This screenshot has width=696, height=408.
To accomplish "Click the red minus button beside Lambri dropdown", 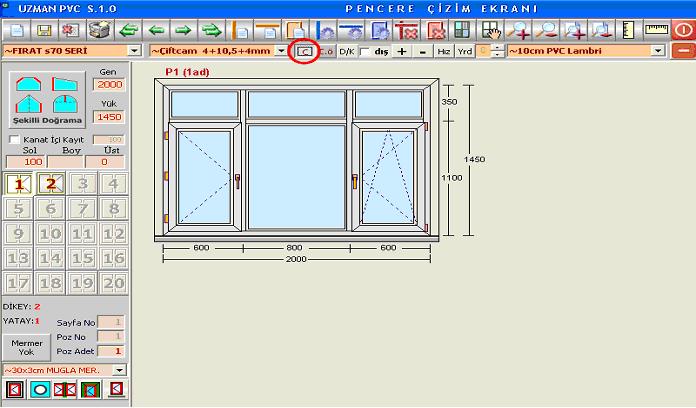I will coord(683,51).
